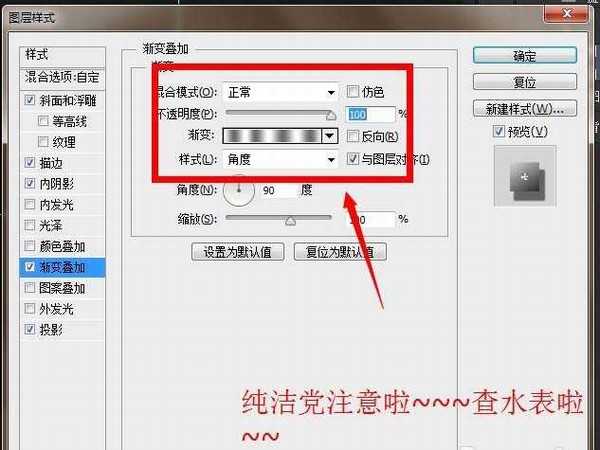This screenshot has height=450, width=600.
Task: Click the 复位 reset button
Action: (x=525, y=82)
